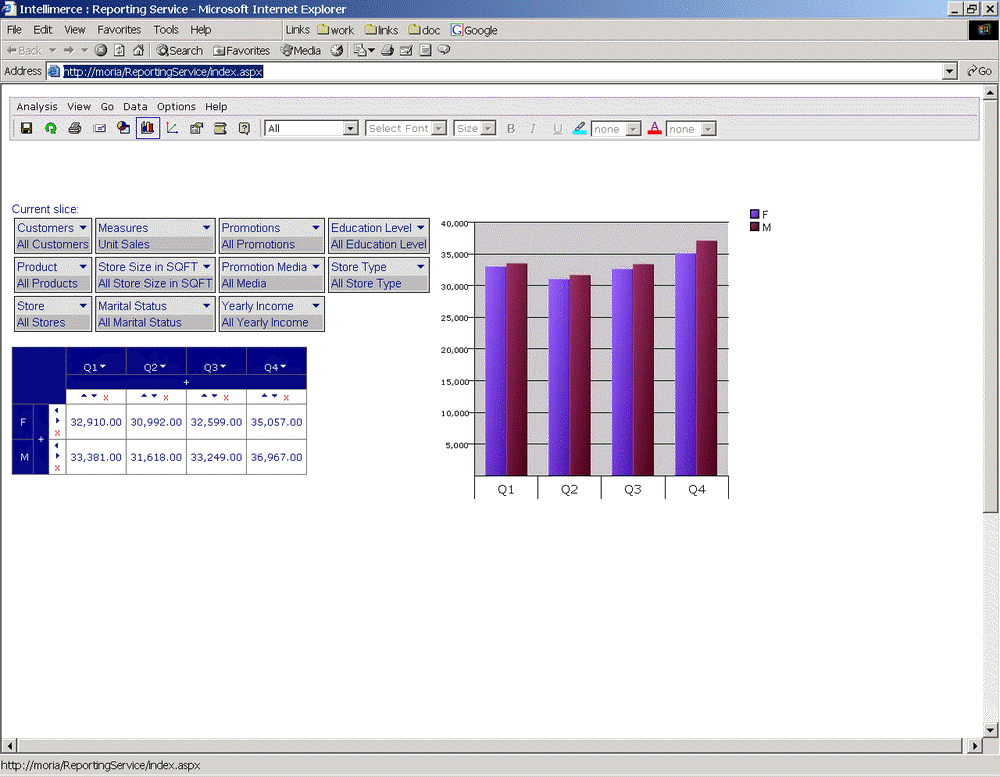The height and width of the screenshot is (777, 1000).
Task: Click the line graph icon in the reporting toolbar
Action: pos(172,128)
